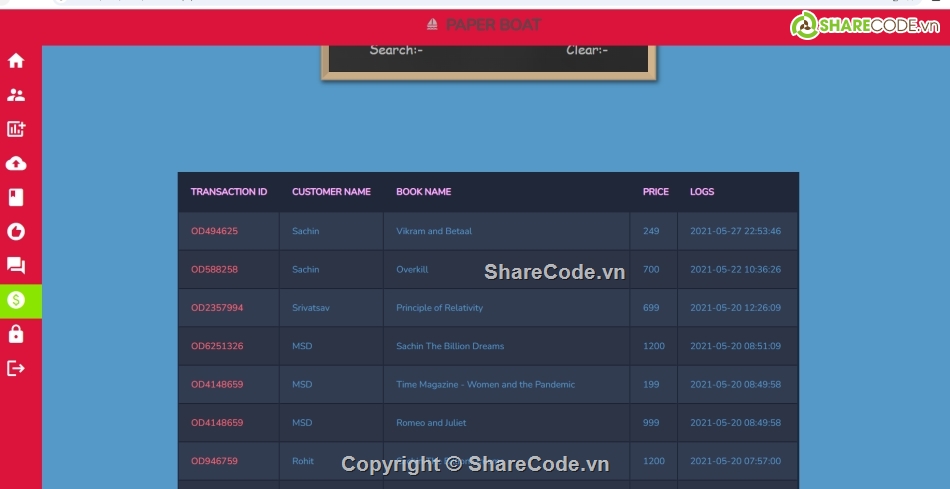Click price 199

click(651, 384)
